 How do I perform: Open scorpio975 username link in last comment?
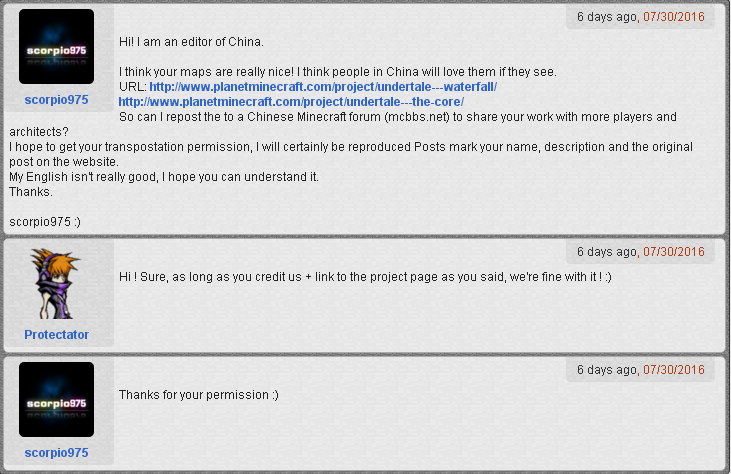tap(56, 453)
